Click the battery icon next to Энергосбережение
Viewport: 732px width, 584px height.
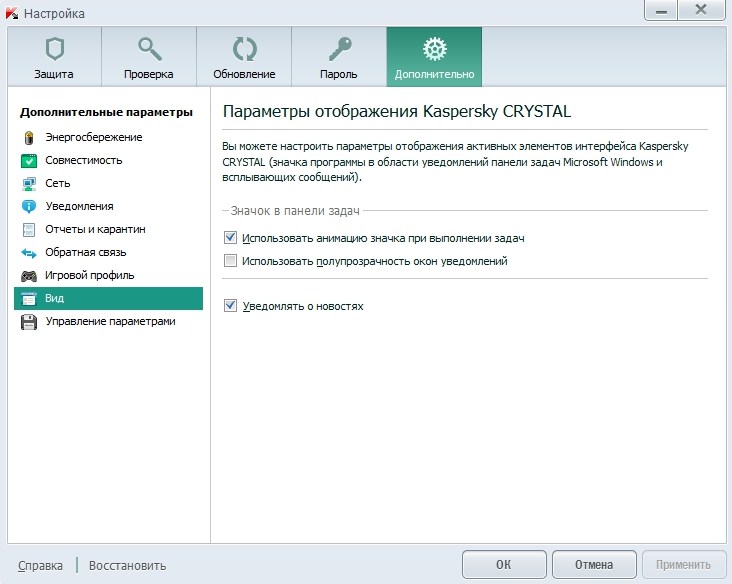coord(28,138)
